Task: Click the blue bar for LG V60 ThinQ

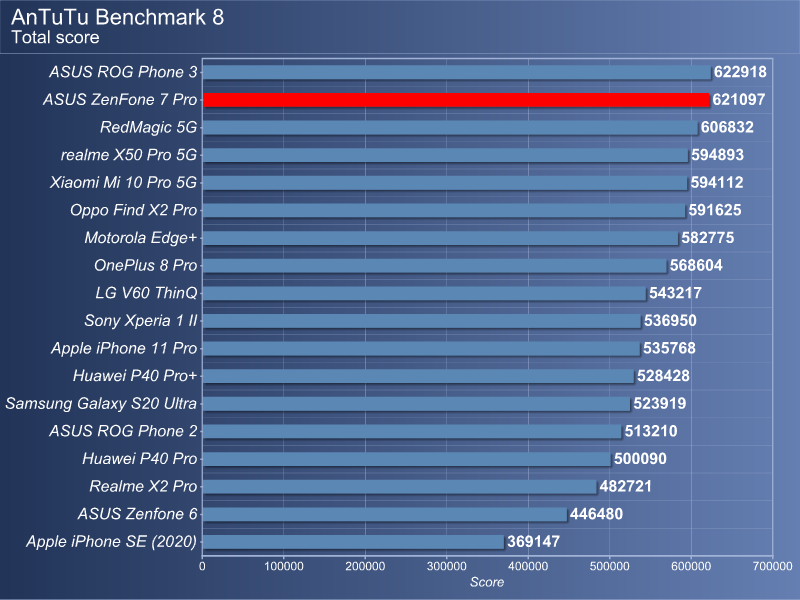Action: 424,293
